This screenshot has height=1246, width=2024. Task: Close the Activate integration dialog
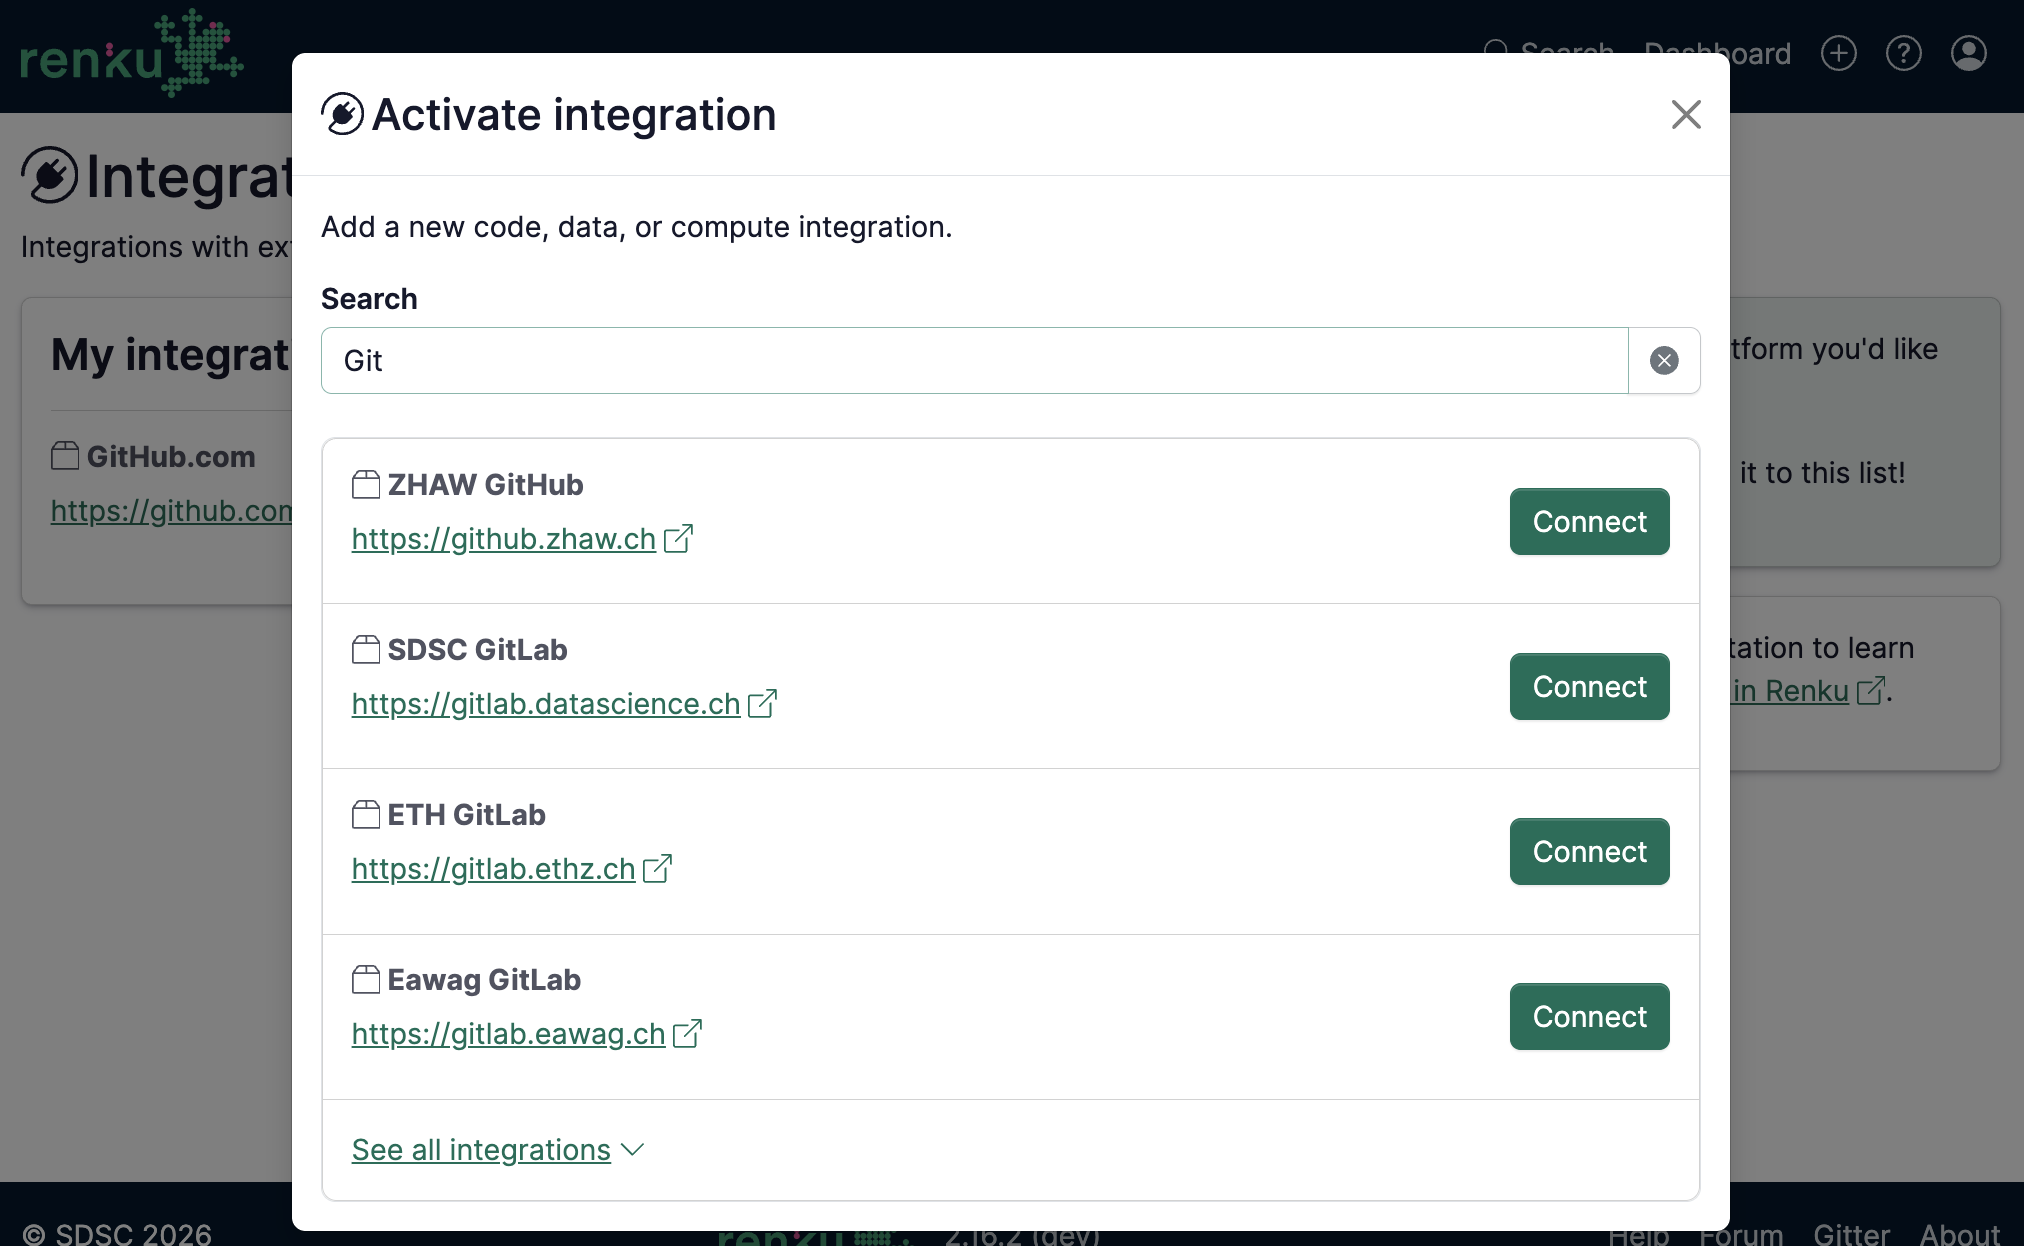[1686, 115]
